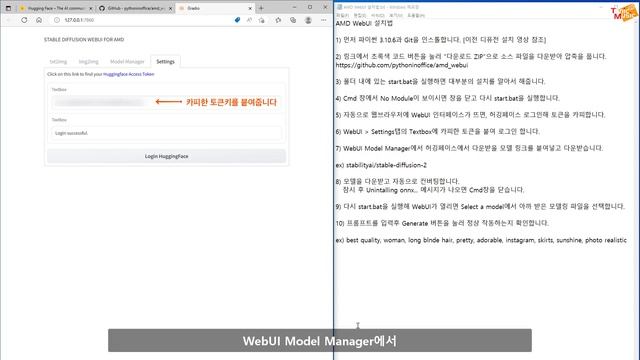Click the 'AMD WebUI' heading line in Notepad
The height and width of the screenshot is (360, 640).
click(364, 23)
